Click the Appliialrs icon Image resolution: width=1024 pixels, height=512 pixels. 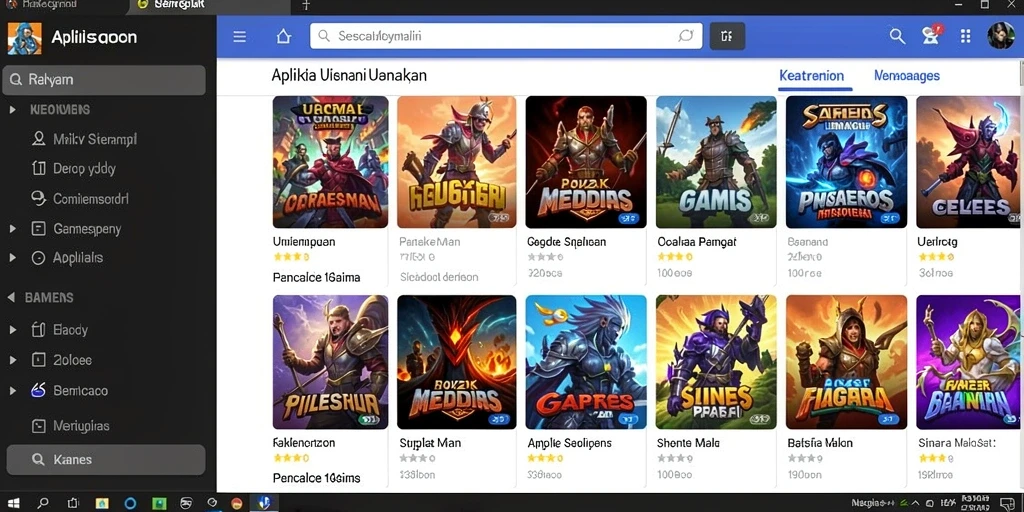click(39, 258)
